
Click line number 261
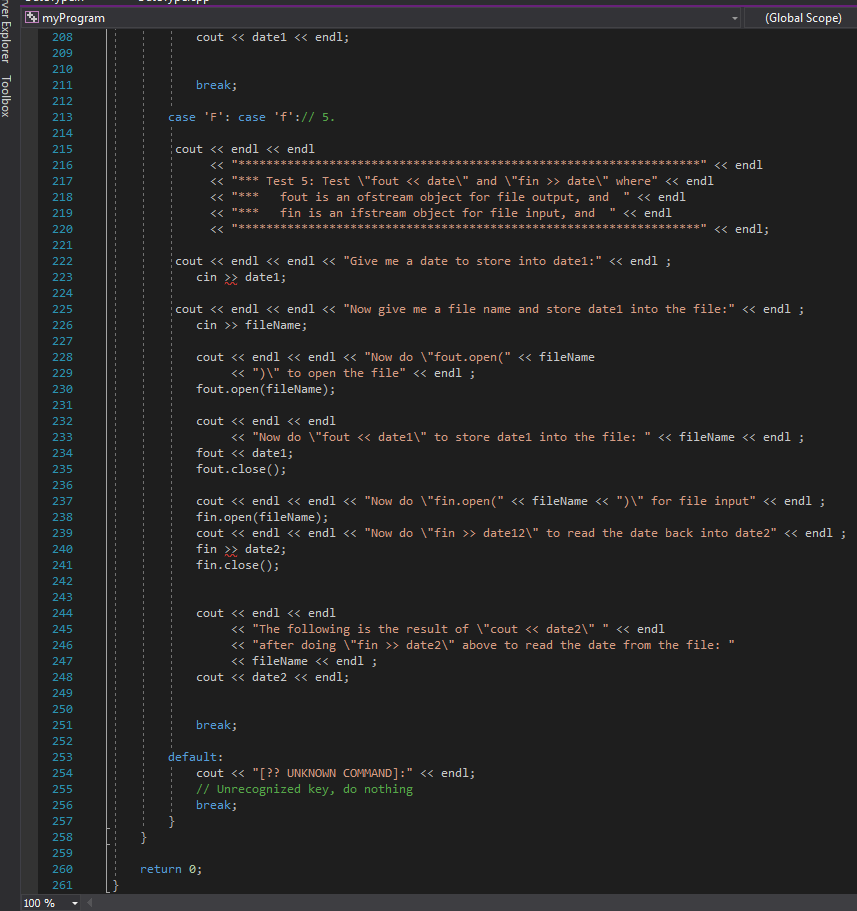(x=61, y=885)
